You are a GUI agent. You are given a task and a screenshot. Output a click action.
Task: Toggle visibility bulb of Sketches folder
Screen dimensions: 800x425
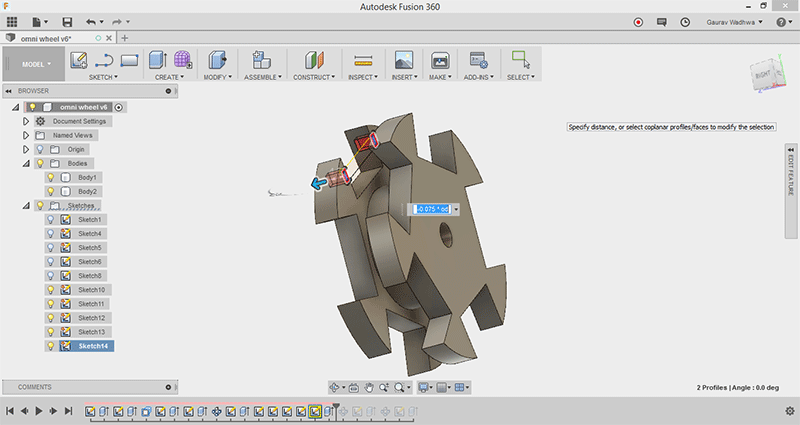40,206
